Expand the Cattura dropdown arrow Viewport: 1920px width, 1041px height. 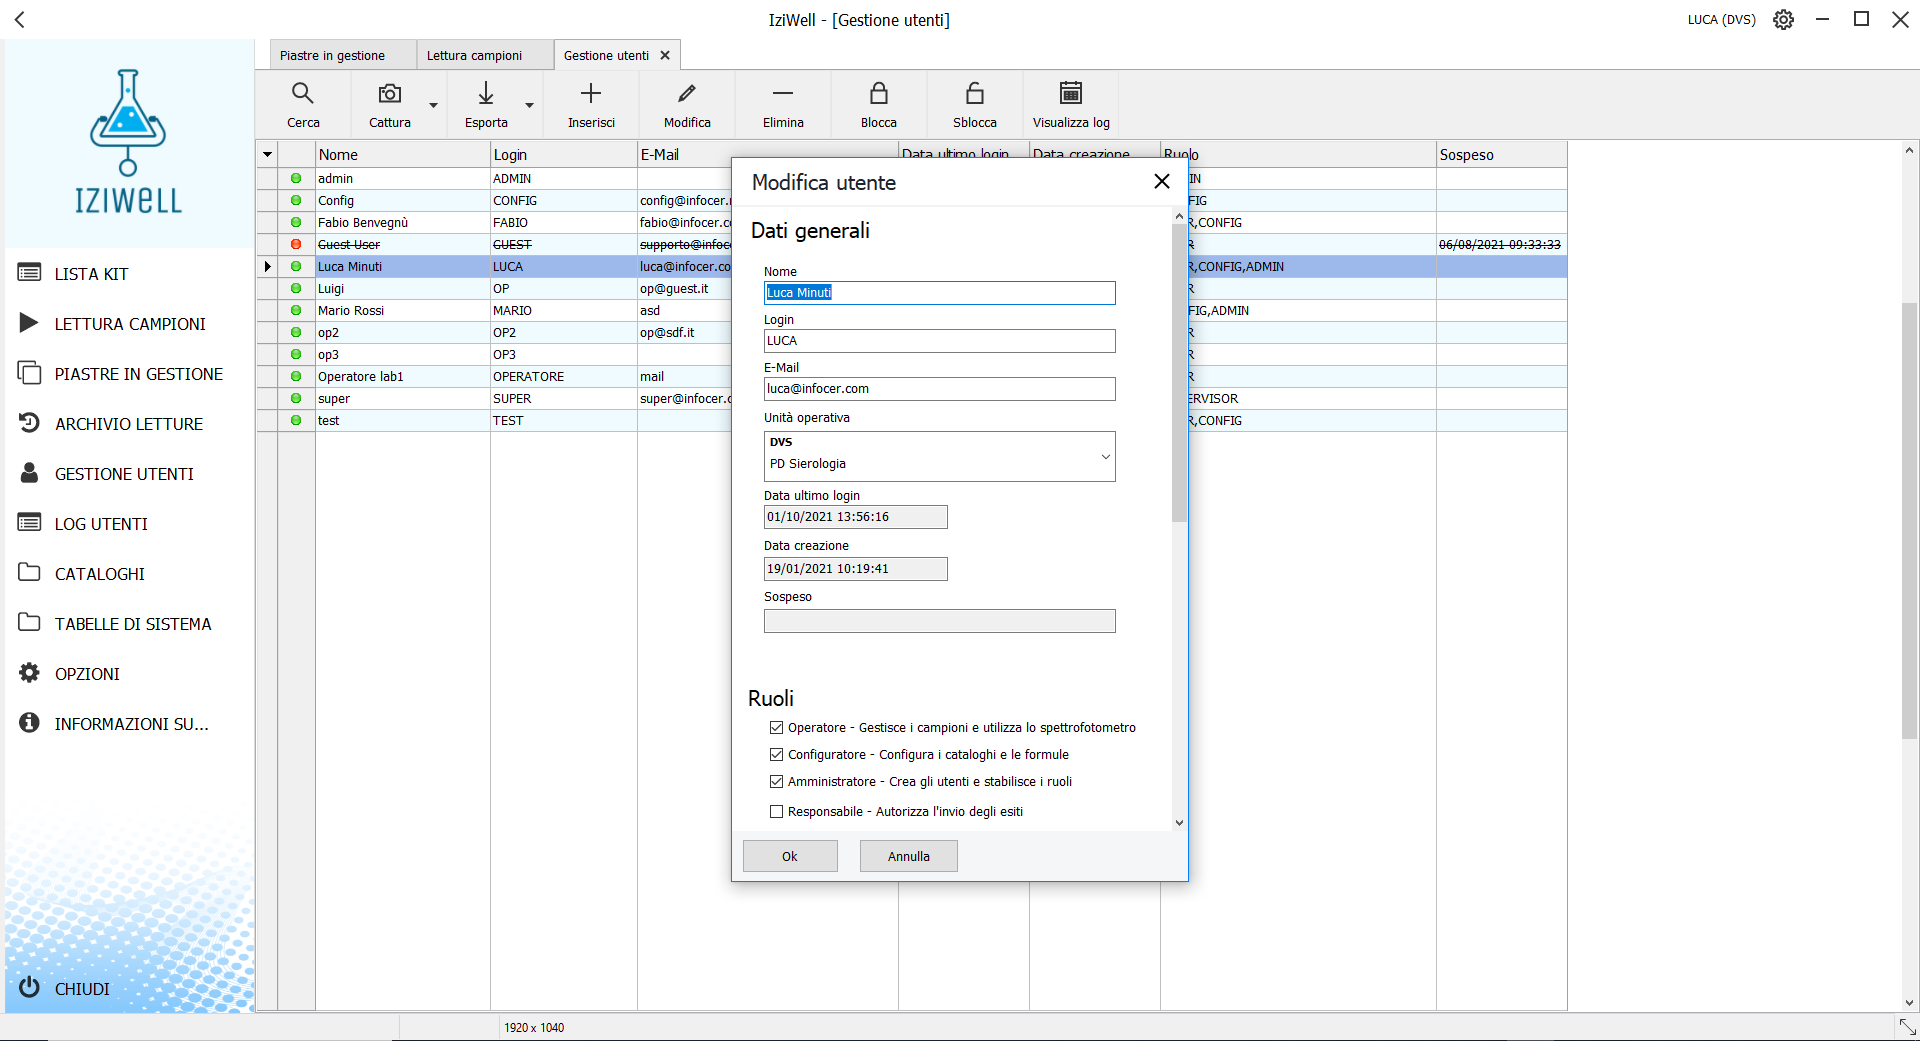pos(433,105)
